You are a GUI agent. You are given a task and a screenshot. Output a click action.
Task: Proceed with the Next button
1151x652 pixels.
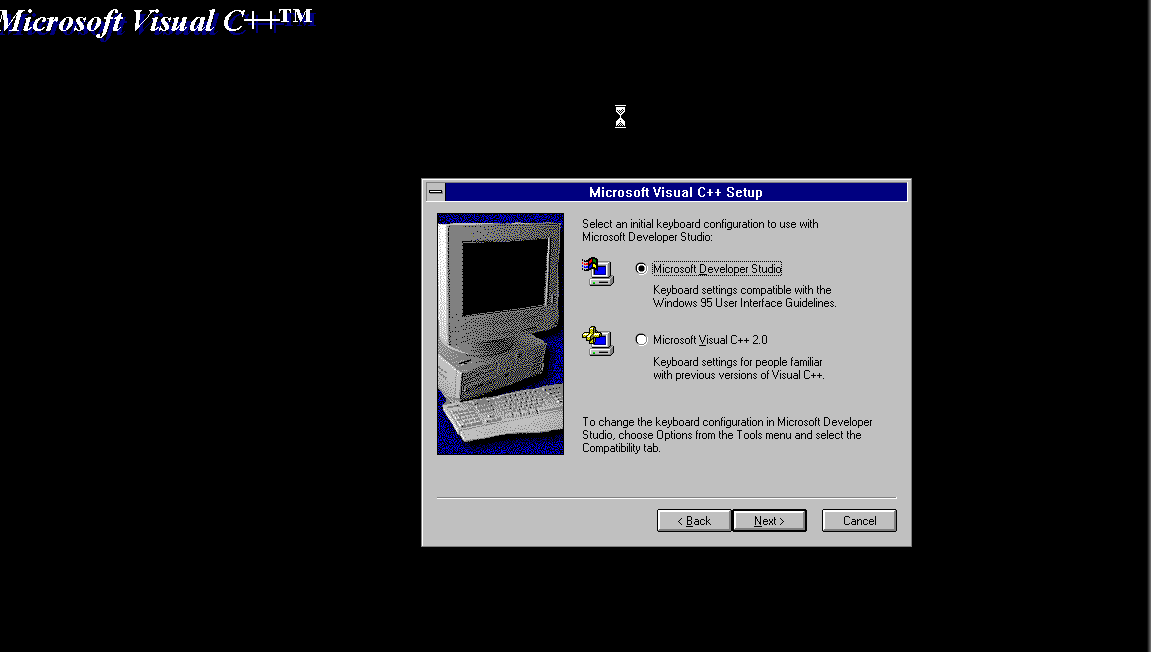[x=769, y=521]
